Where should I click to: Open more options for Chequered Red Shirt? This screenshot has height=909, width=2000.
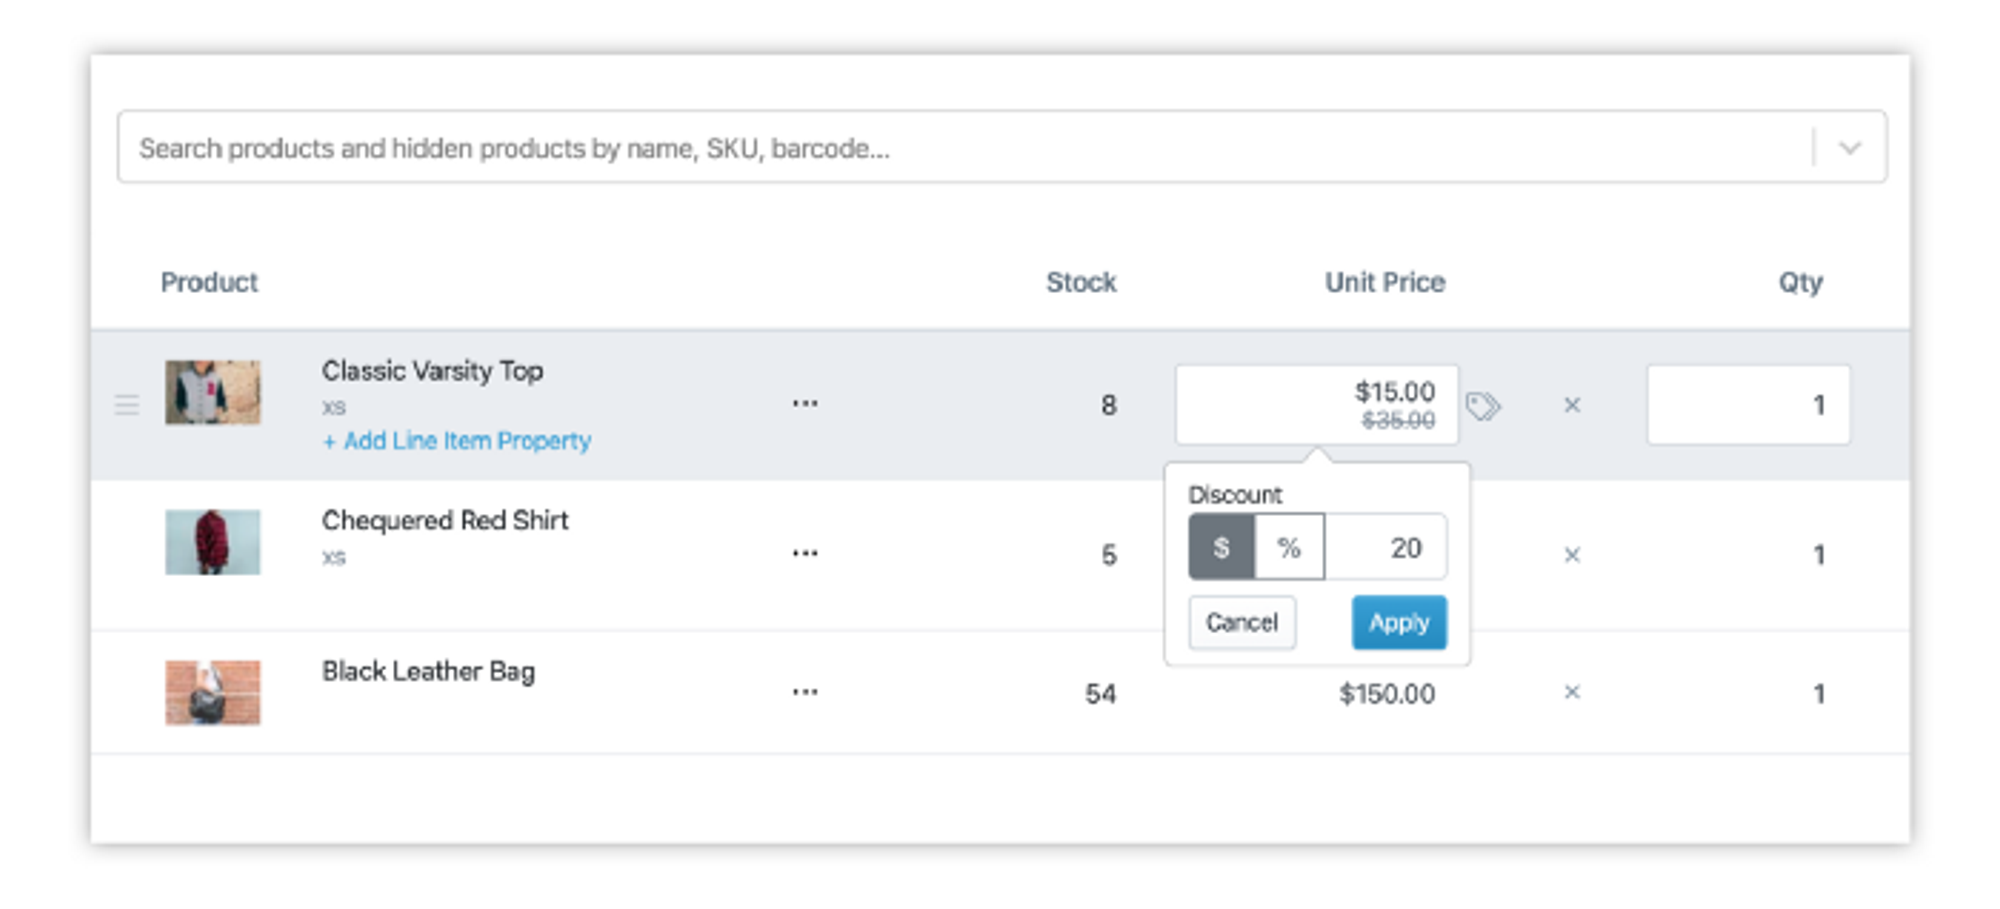(x=805, y=554)
